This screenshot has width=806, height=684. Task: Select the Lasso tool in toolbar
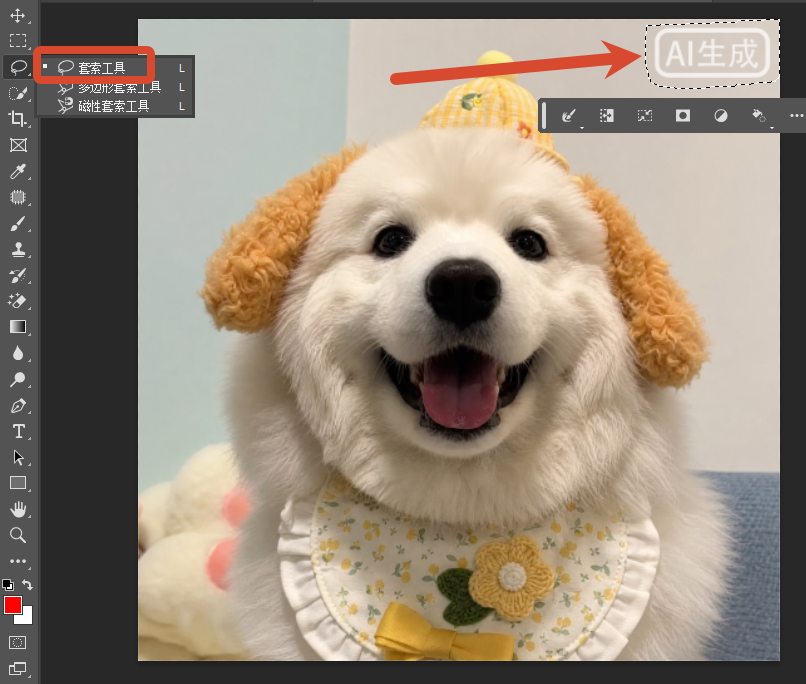click(17, 67)
